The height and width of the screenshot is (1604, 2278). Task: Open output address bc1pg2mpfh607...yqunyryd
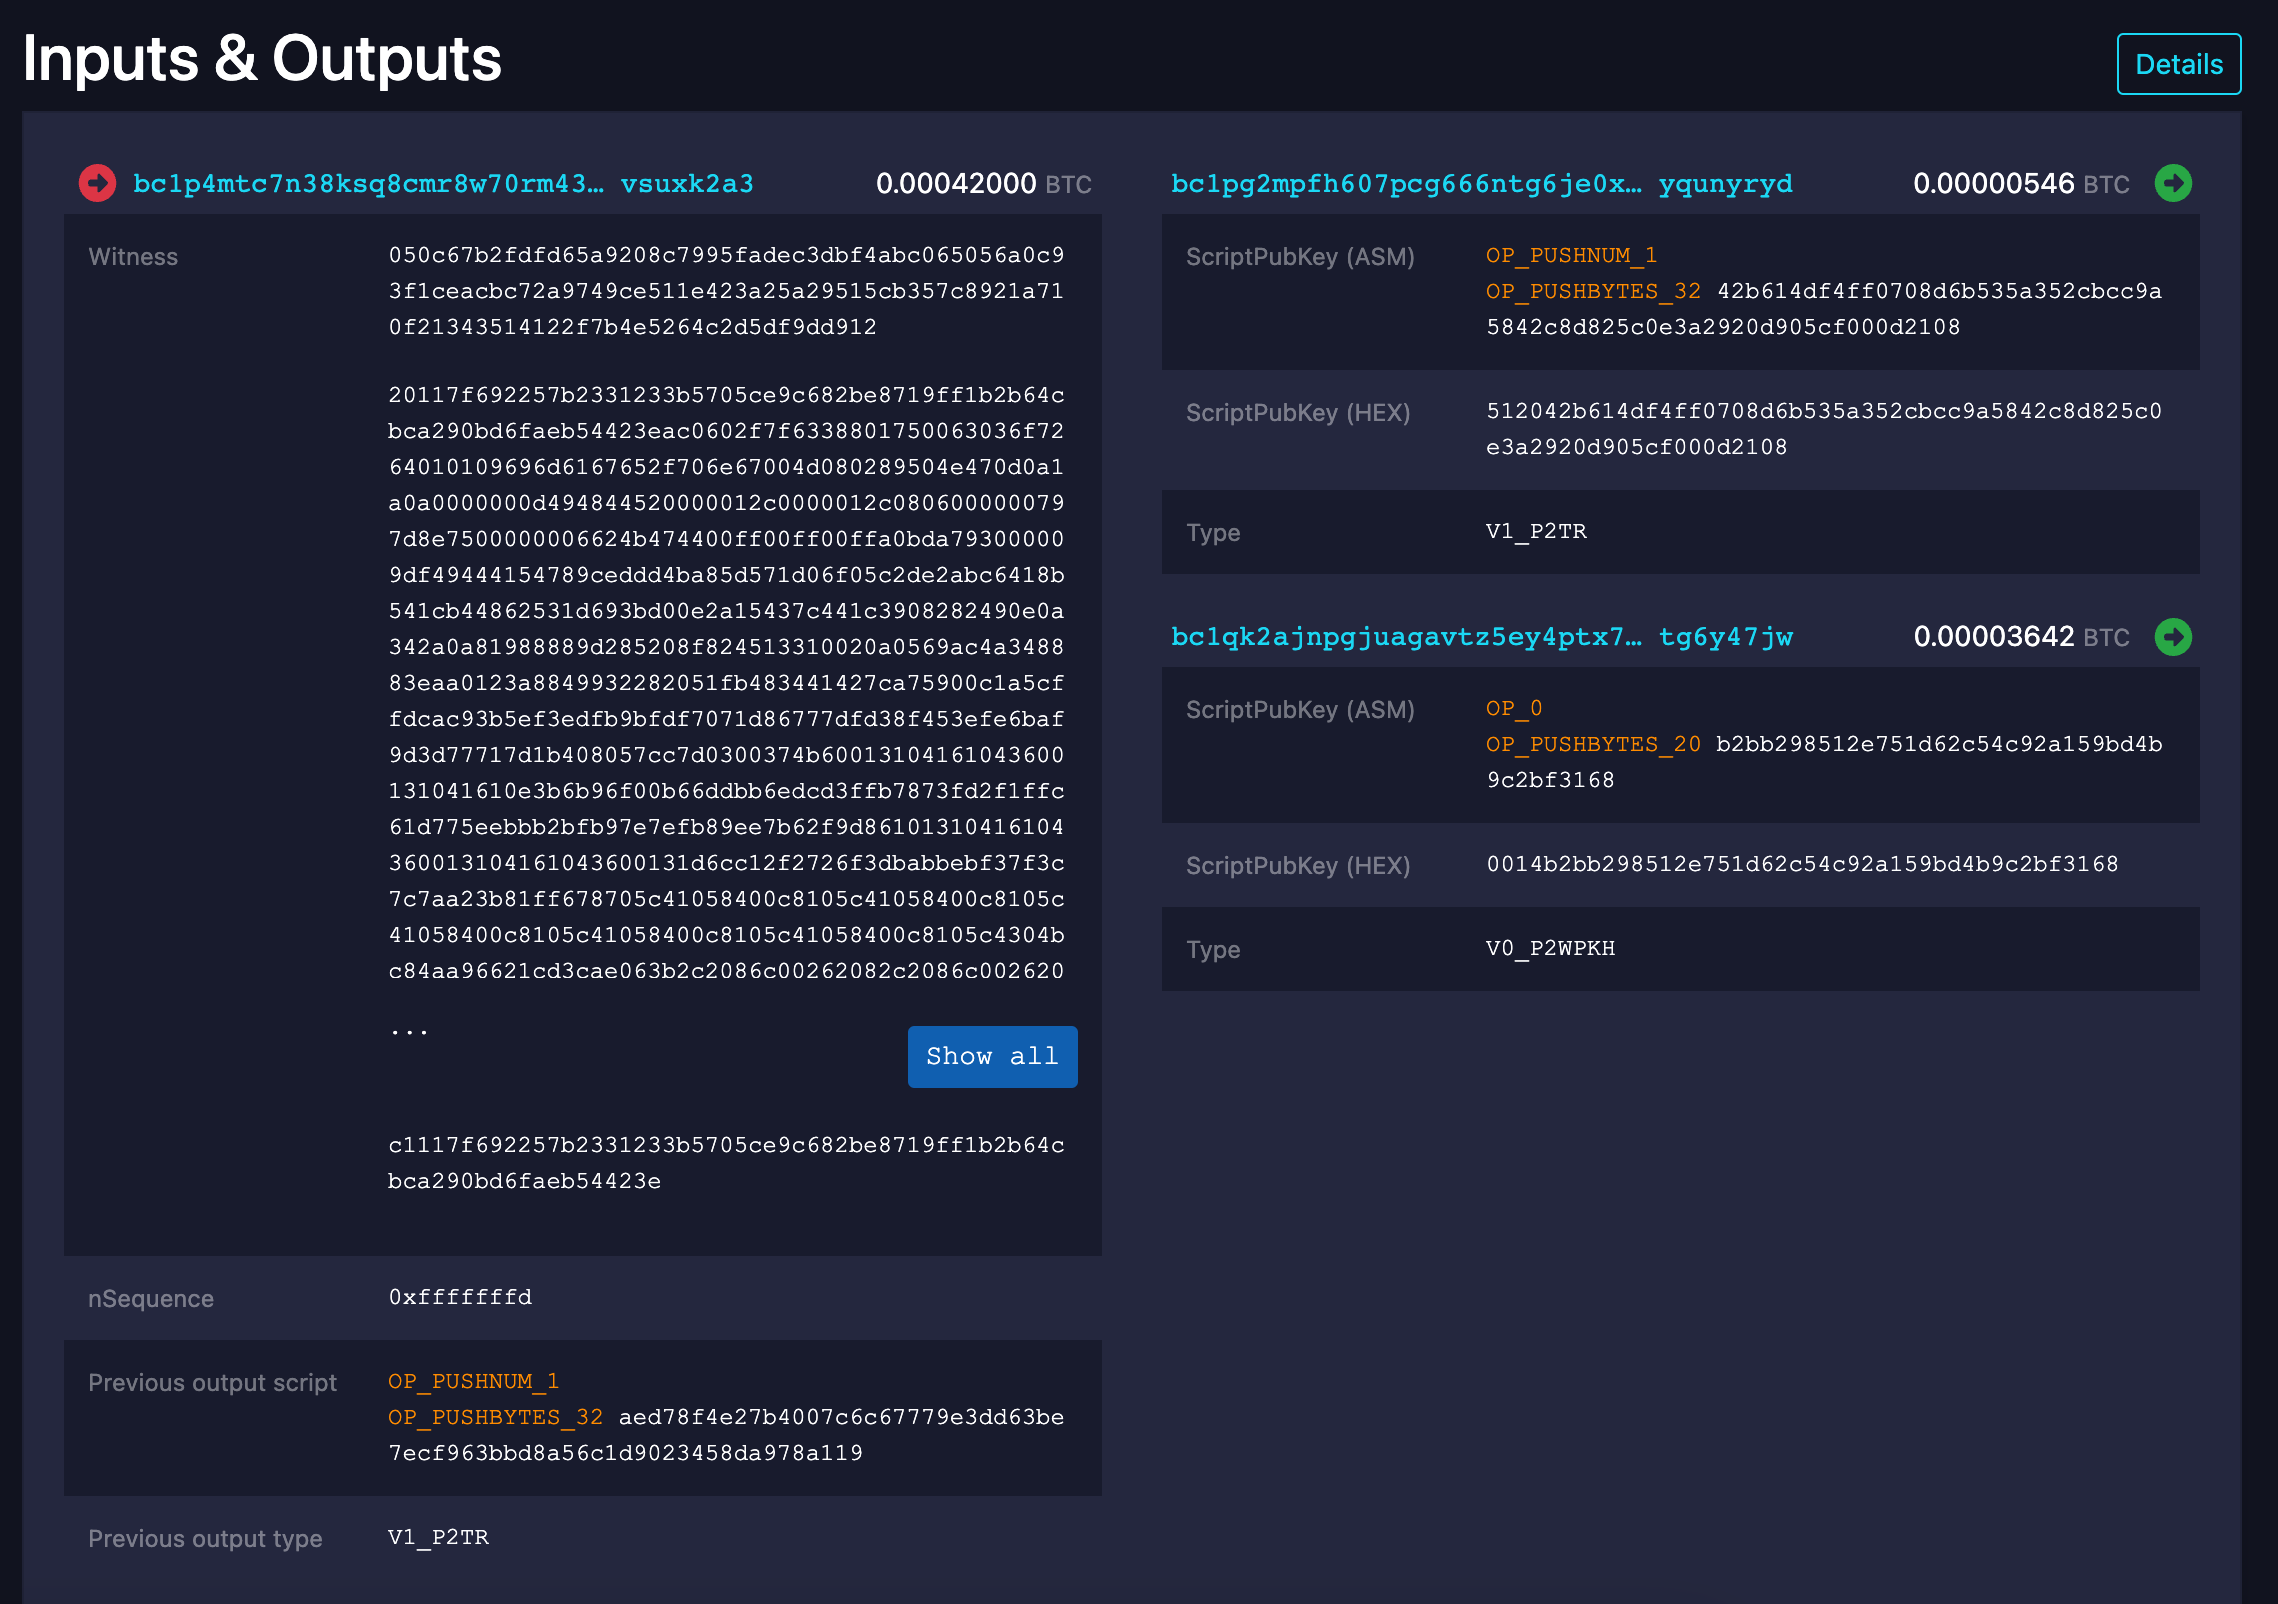click(x=1481, y=184)
